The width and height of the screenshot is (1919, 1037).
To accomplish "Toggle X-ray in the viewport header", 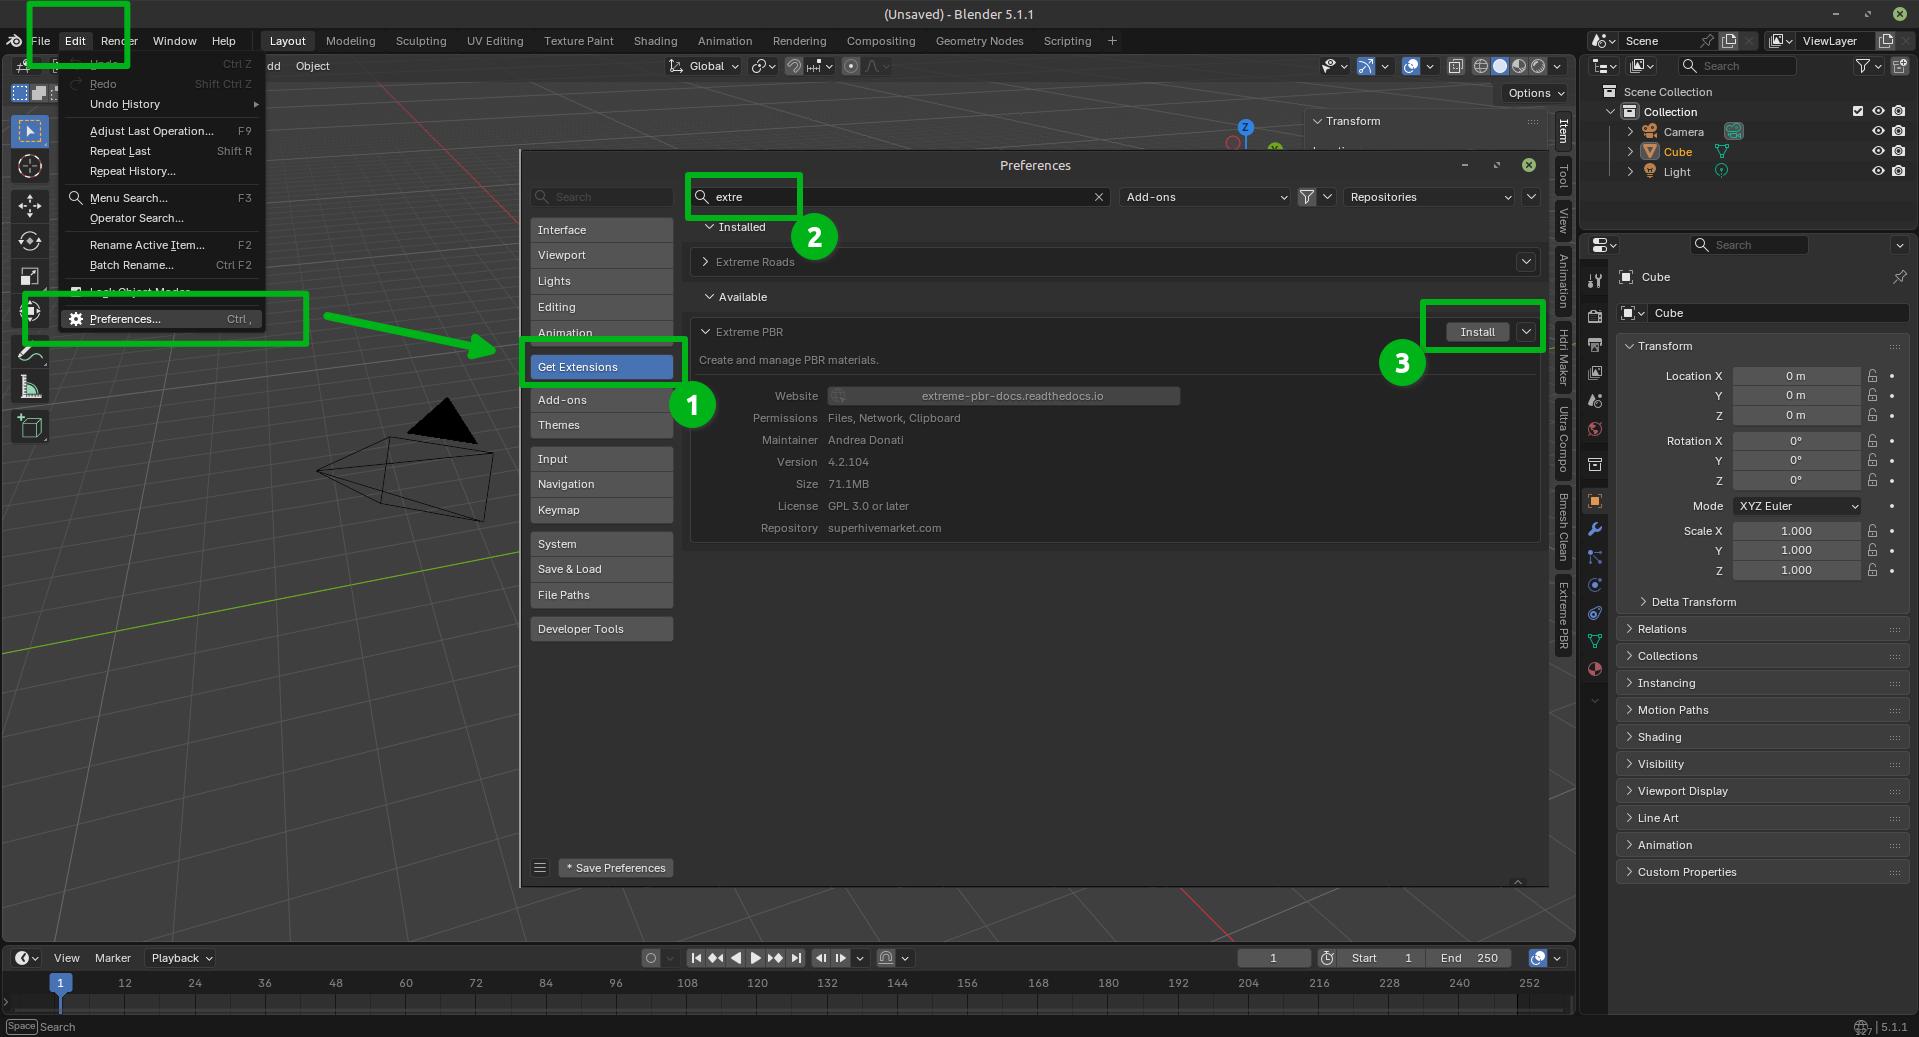I will pyautogui.click(x=1456, y=66).
